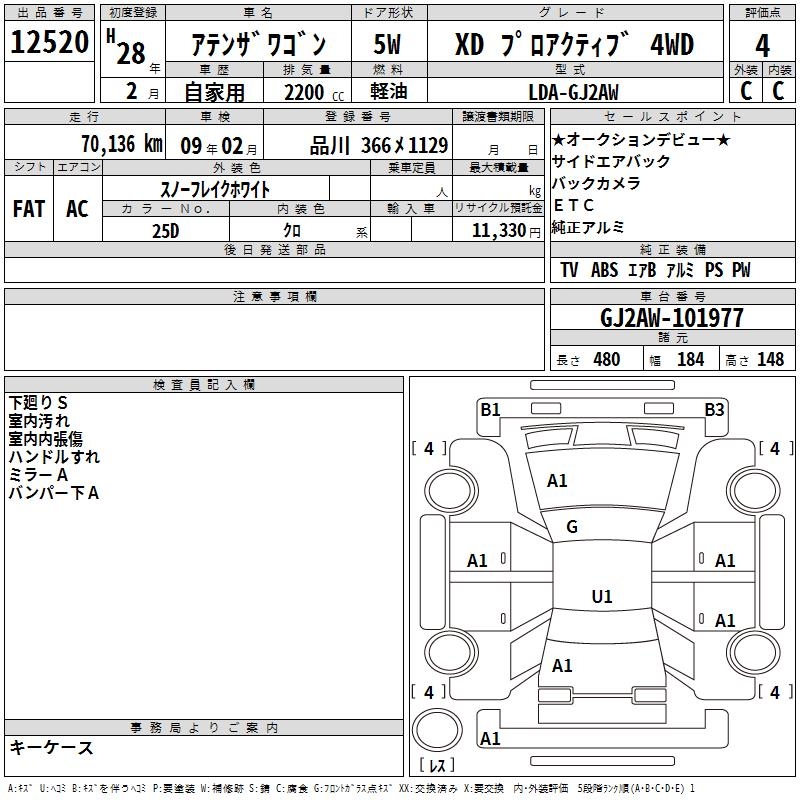Click the grade XD プロアクティブ 4WD

click(x=574, y=45)
